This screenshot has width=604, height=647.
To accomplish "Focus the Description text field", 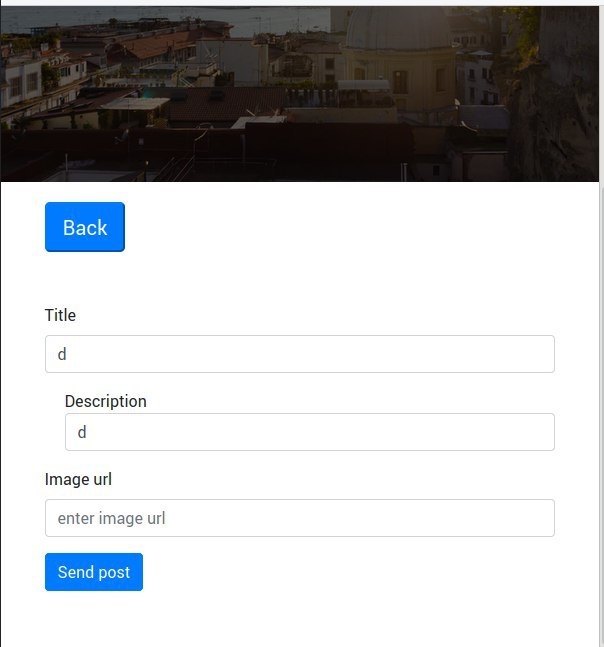I will 310,432.
